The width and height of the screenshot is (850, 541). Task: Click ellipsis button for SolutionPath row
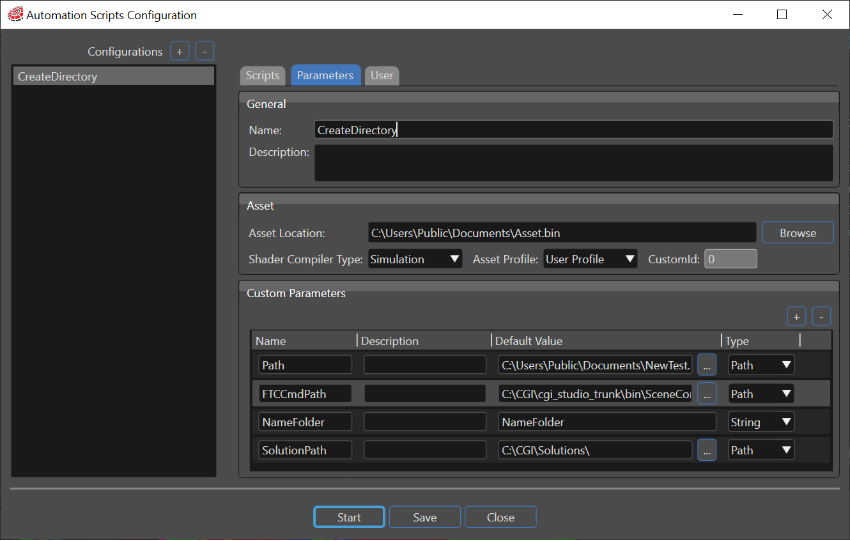[707, 450]
